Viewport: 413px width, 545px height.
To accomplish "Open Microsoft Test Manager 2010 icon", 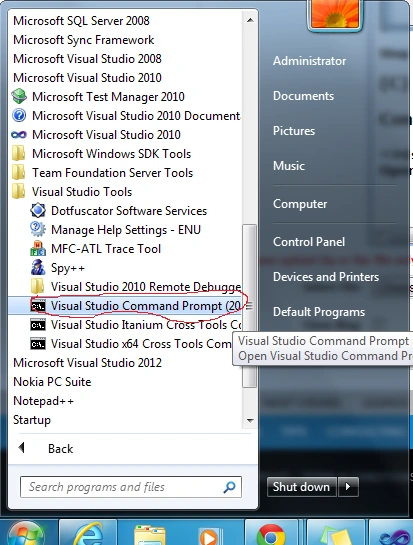I will click(19, 96).
